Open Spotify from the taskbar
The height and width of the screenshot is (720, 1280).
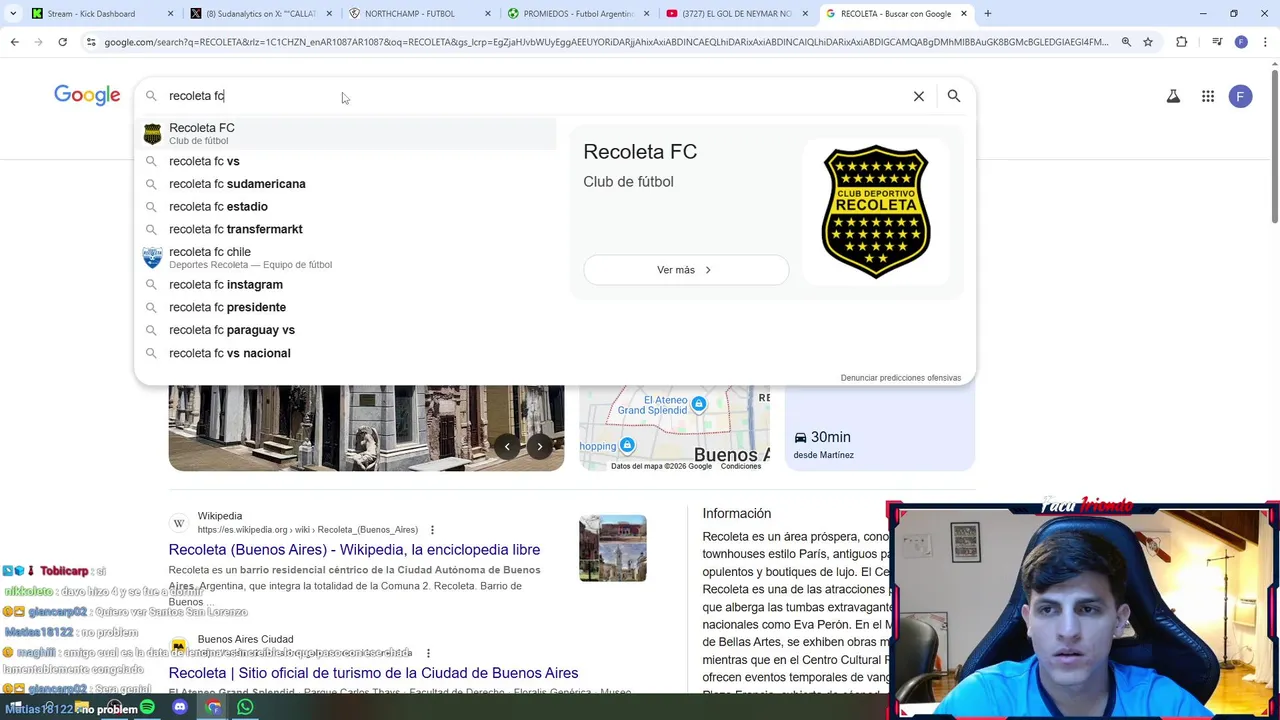[x=148, y=707]
